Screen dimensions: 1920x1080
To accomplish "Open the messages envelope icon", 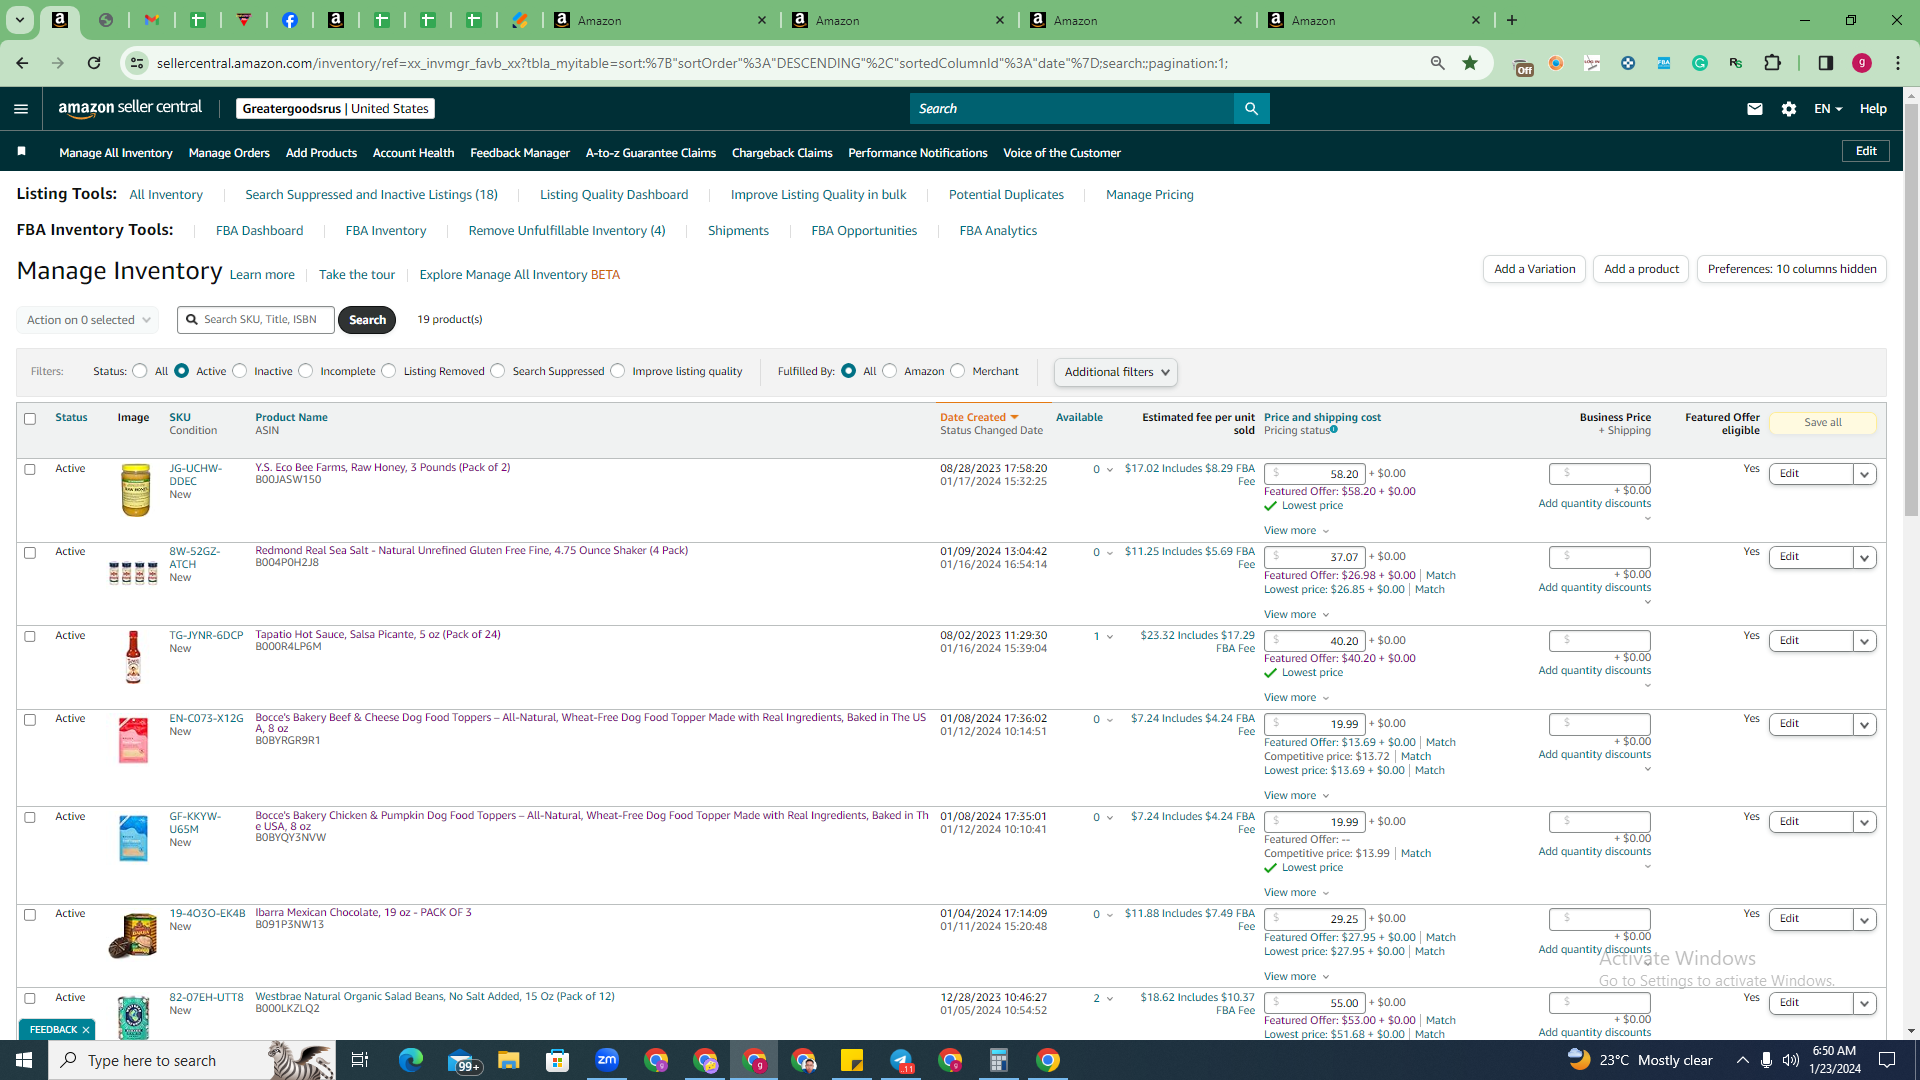I will [1754, 109].
